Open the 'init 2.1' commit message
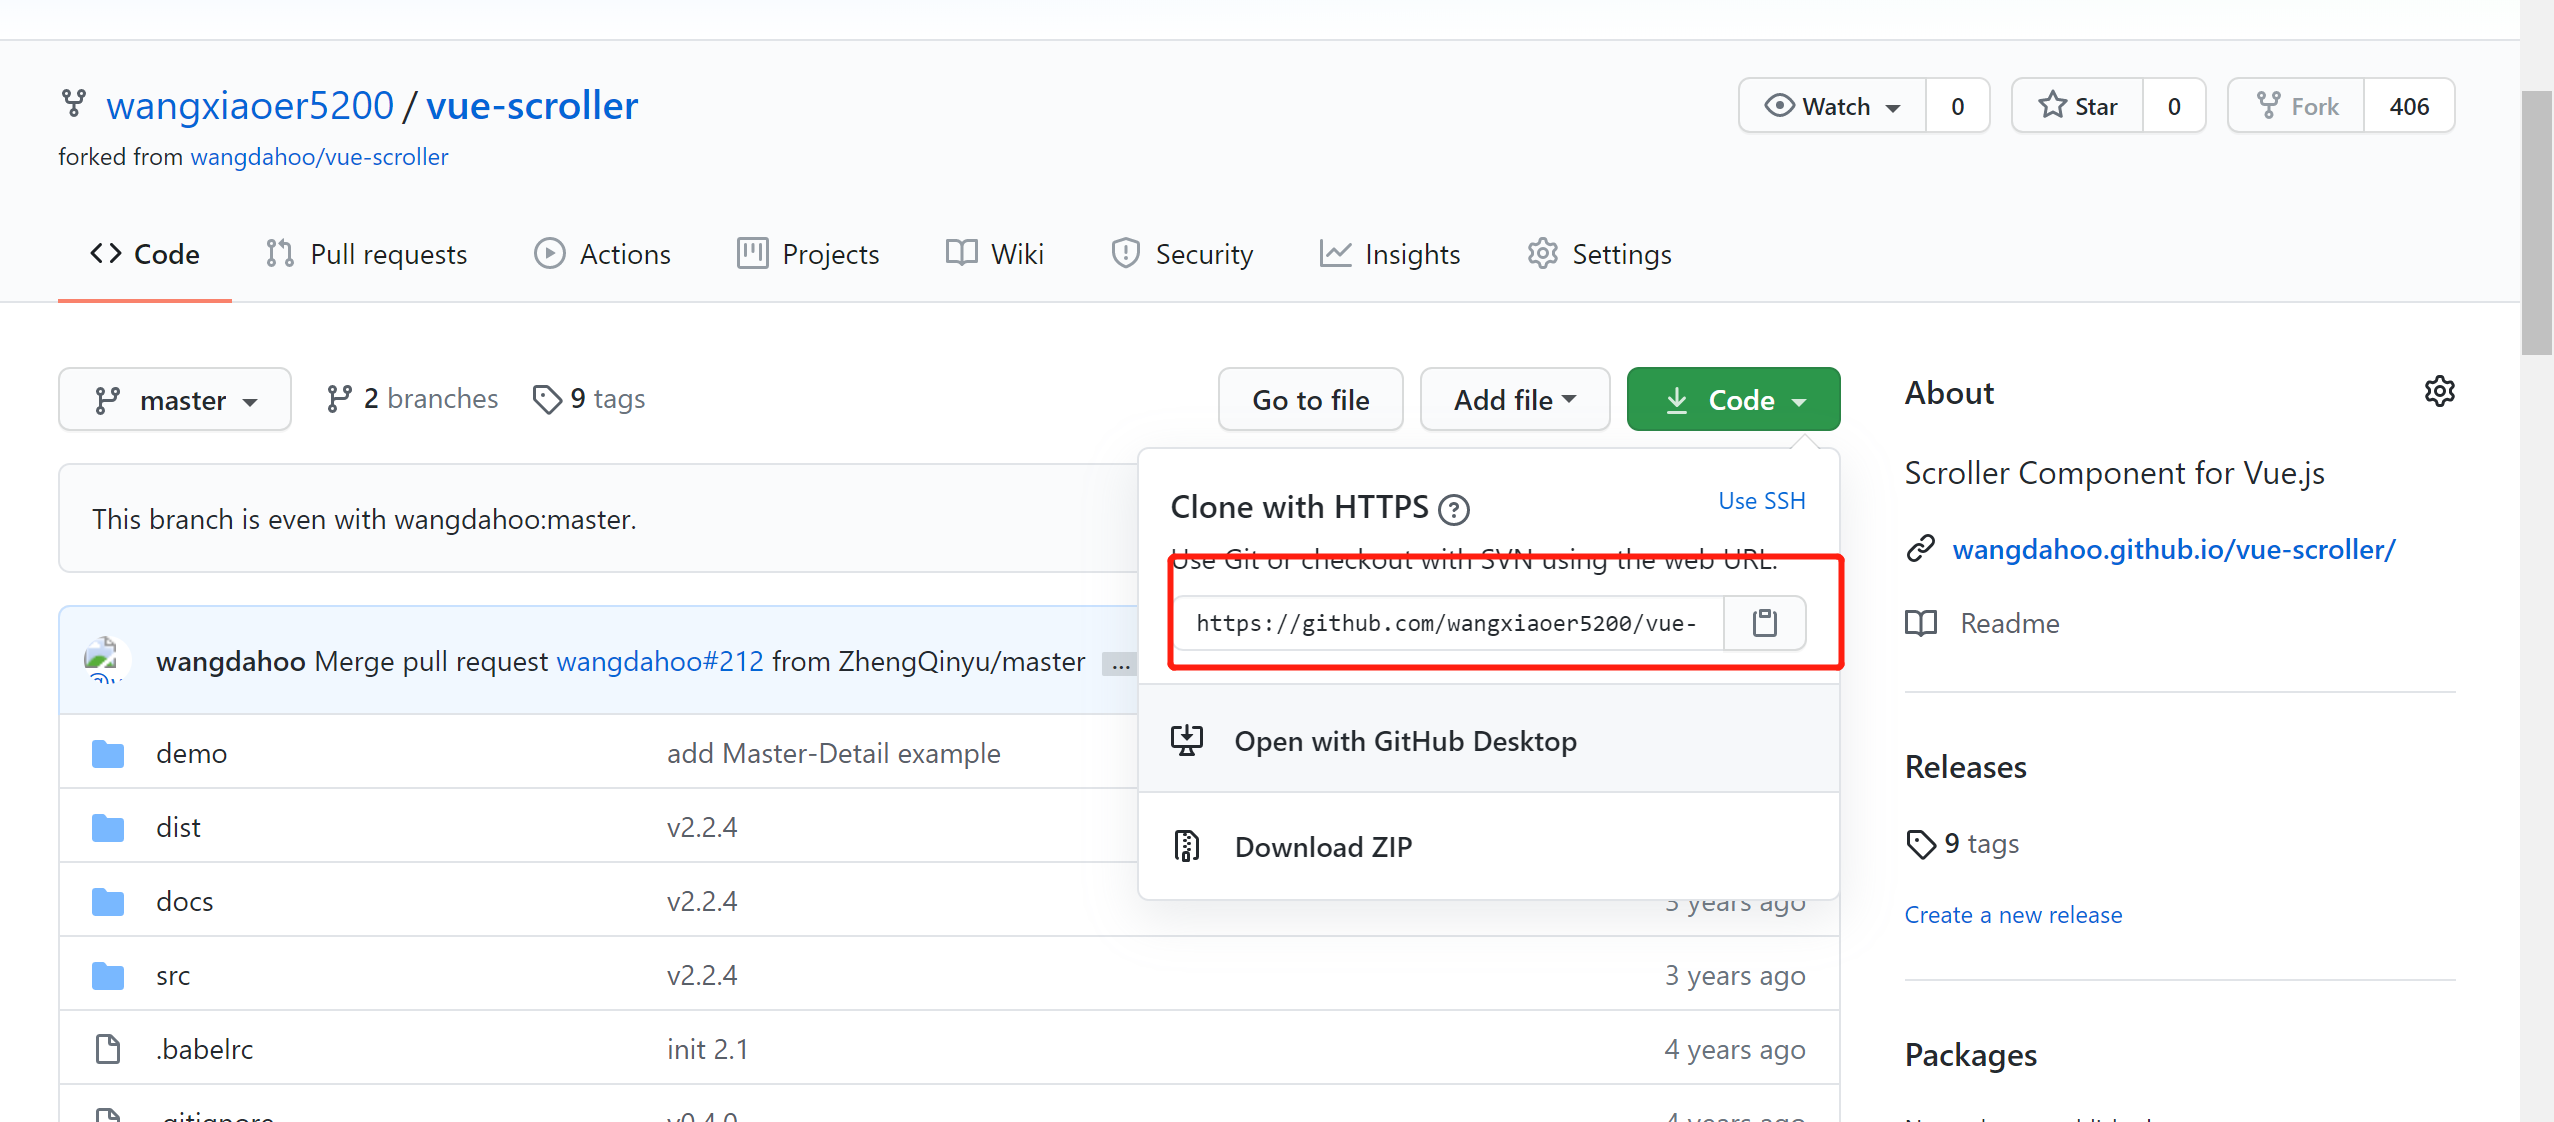Viewport: 2554px width, 1122px height. click(707, 1049)
